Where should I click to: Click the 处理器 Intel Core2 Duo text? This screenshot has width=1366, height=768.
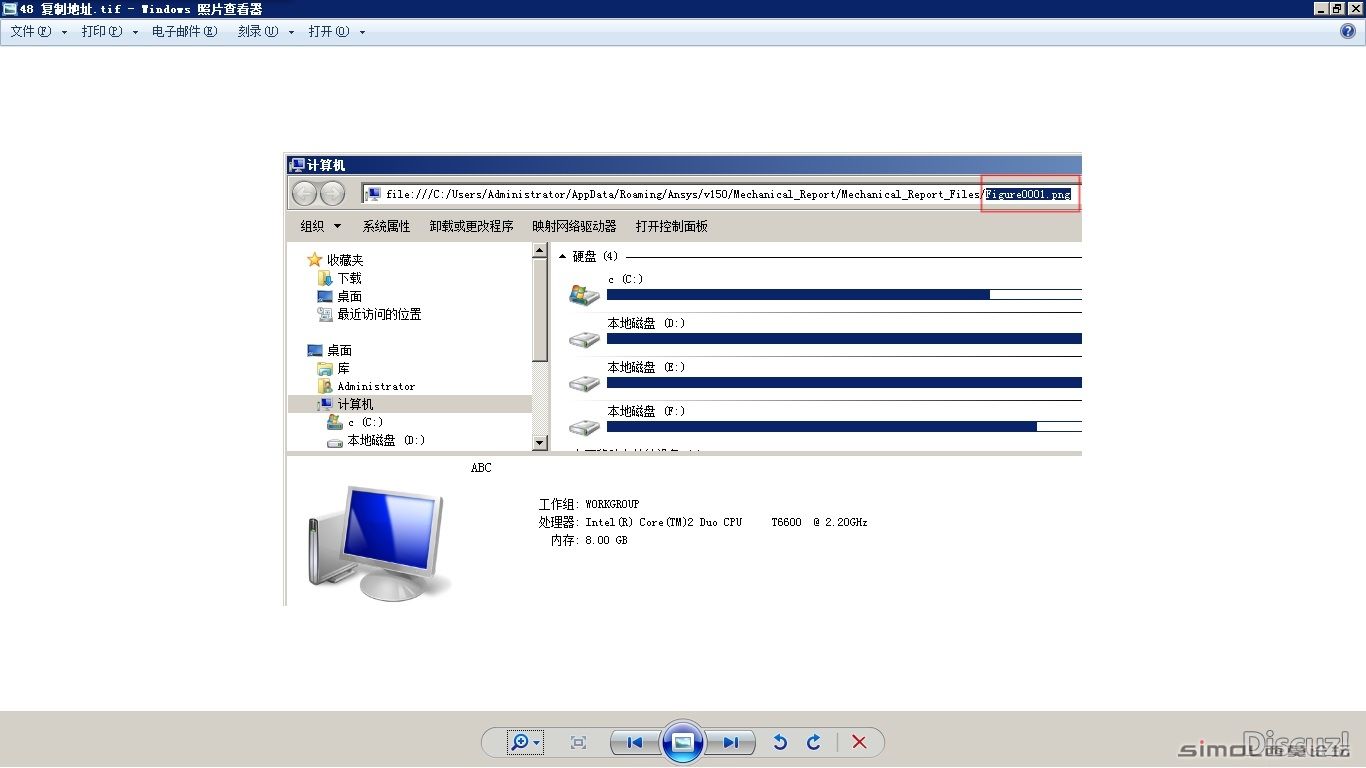point(703,522)
